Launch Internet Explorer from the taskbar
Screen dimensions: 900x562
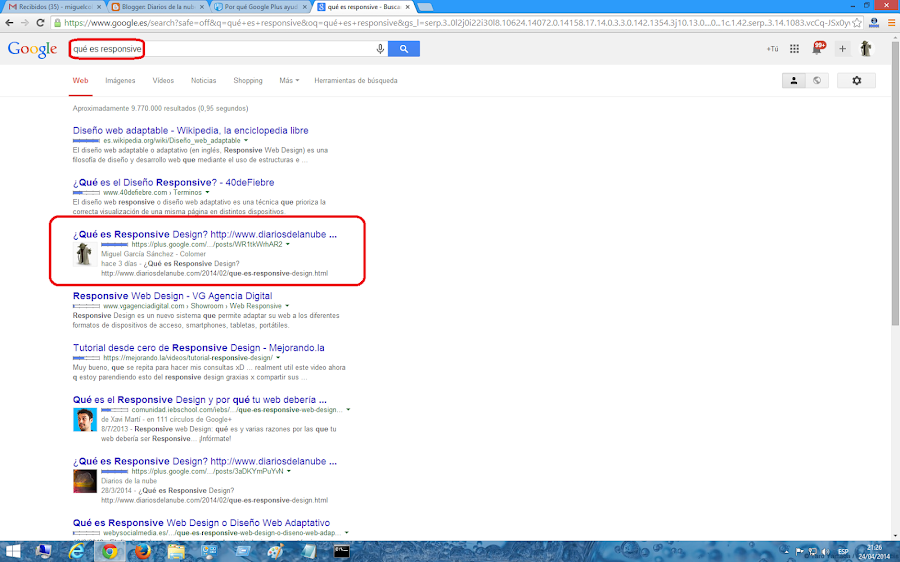click(77, 552)
